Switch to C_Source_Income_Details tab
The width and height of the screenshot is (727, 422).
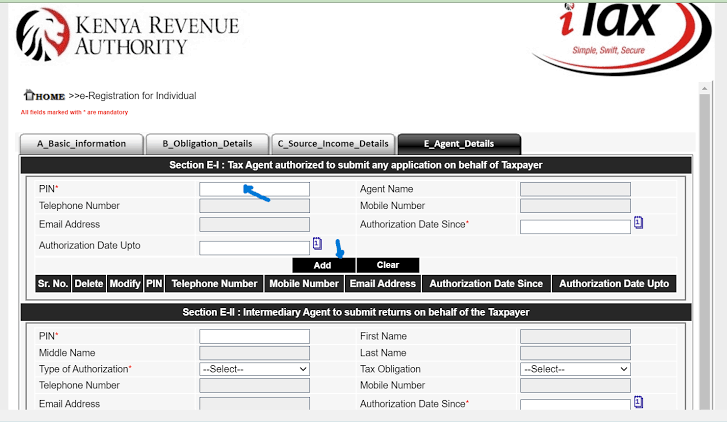(x=333, y=144)
